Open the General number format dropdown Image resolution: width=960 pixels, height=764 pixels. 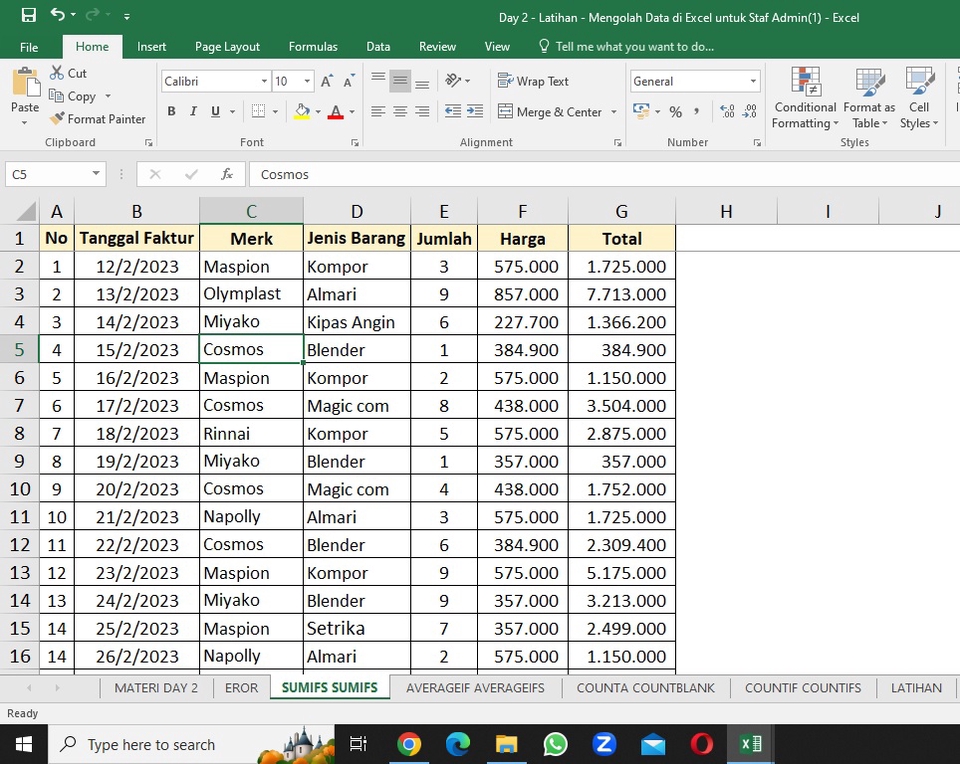(x=752, y=81)
